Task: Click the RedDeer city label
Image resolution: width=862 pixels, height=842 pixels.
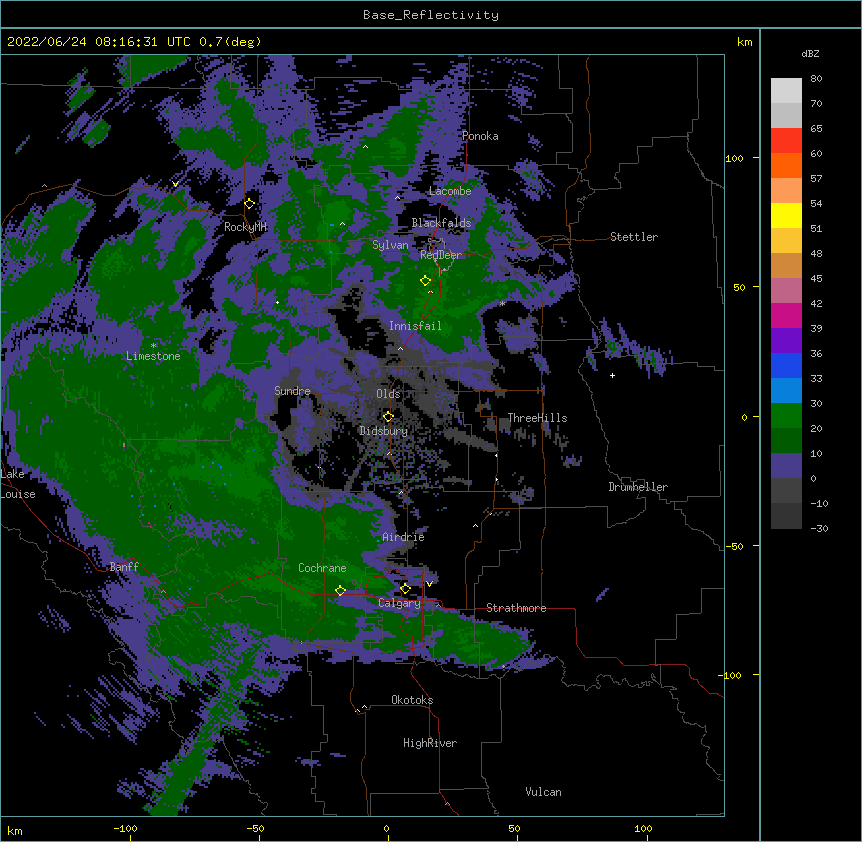Action: point(441,255)
